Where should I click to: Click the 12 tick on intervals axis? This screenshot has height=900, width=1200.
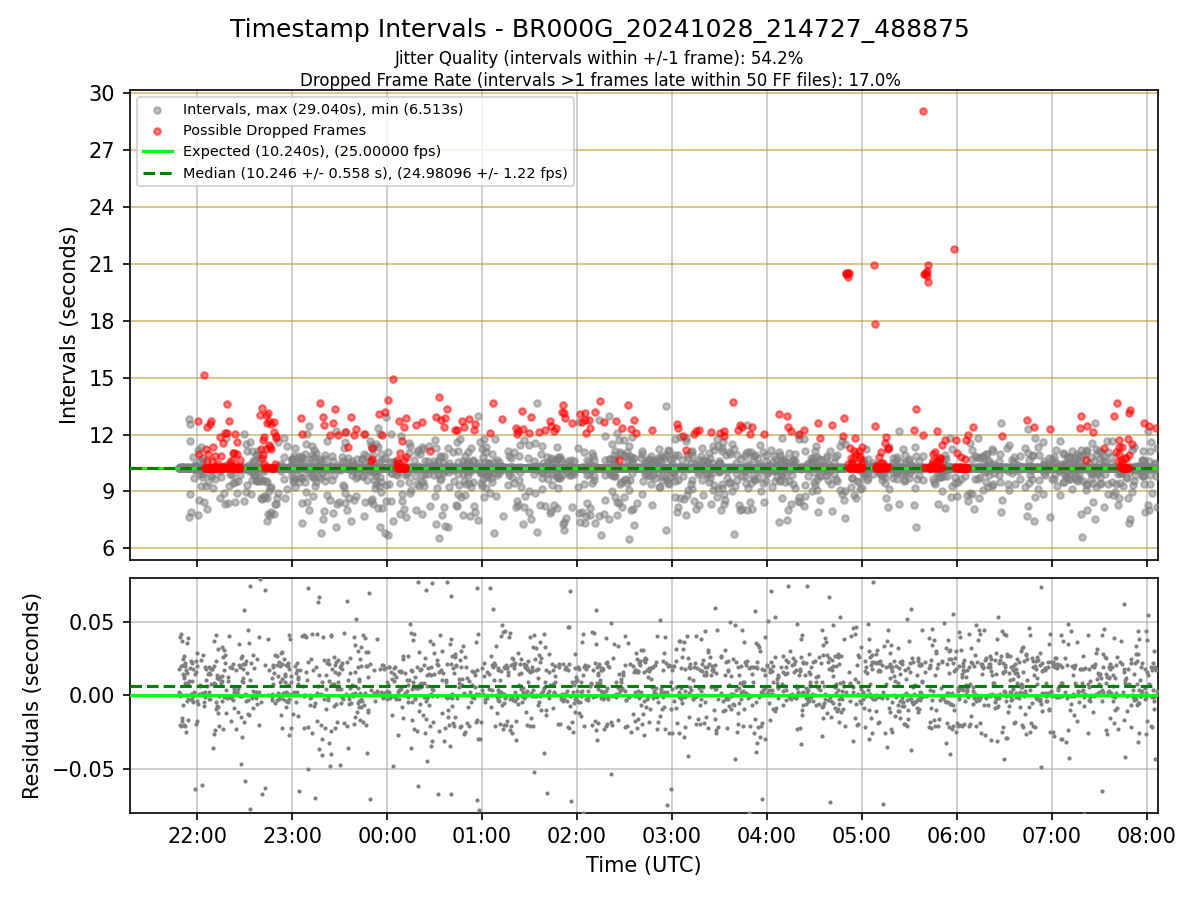click(103, 435)
